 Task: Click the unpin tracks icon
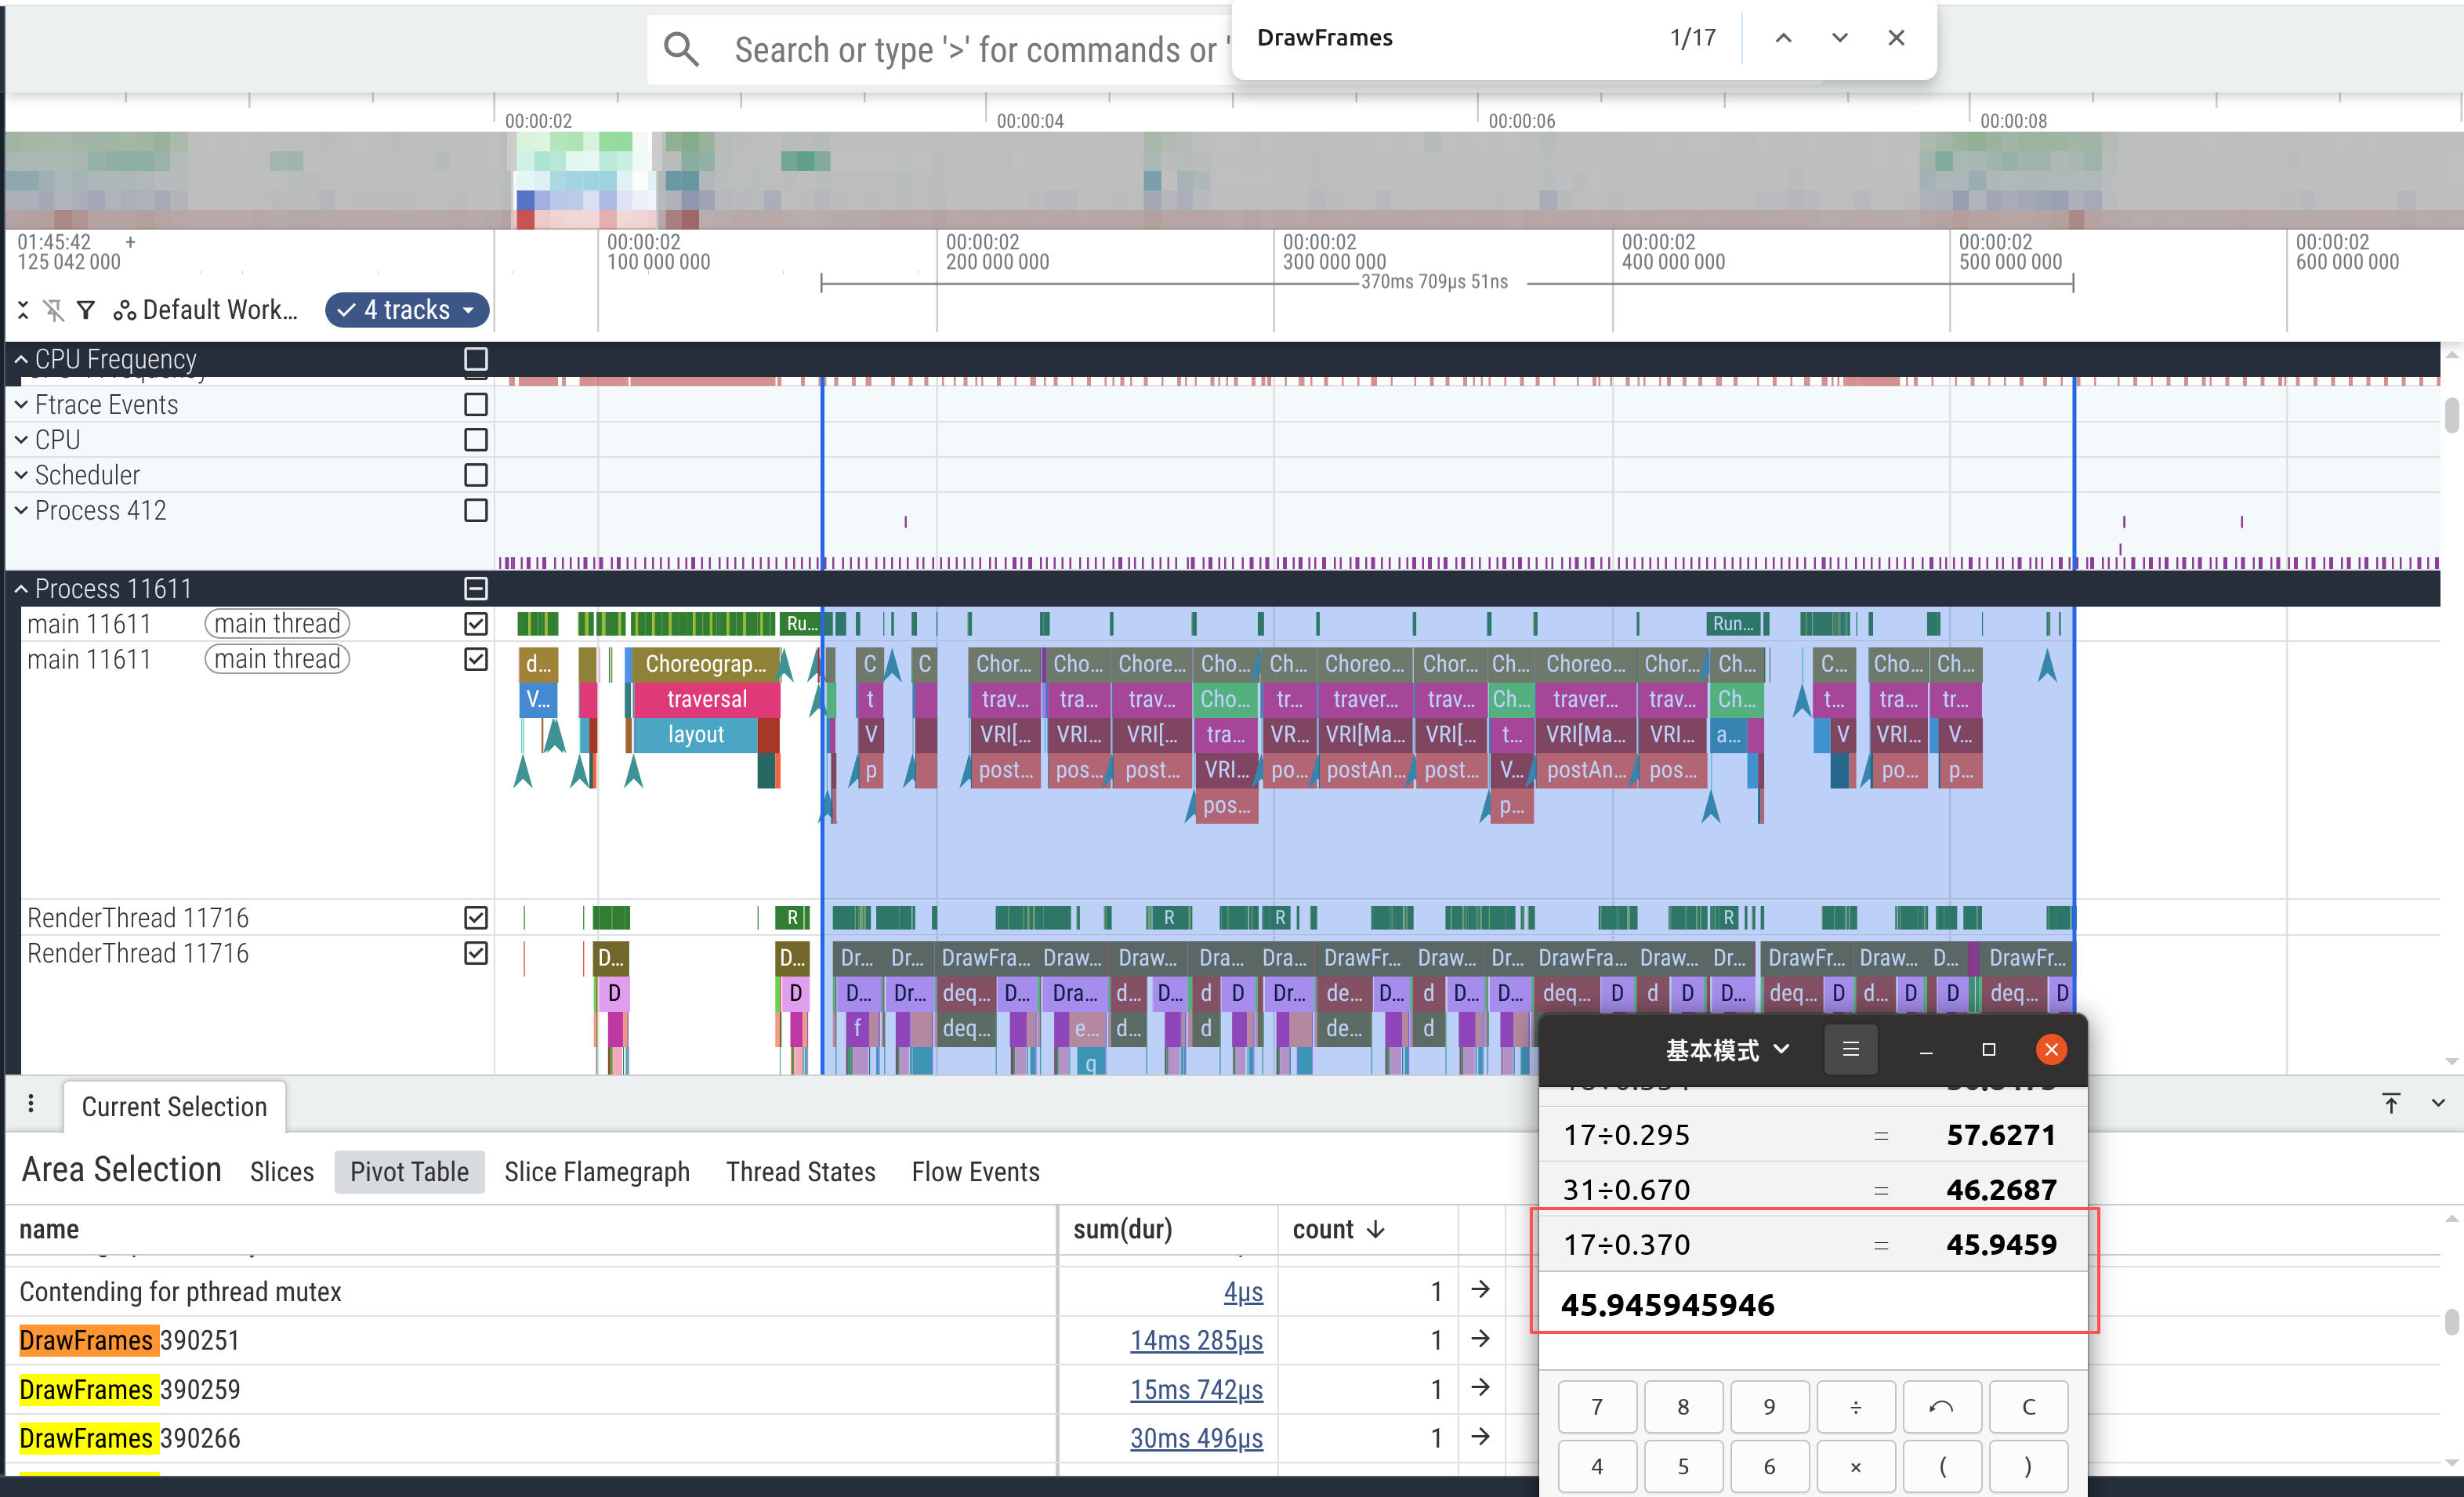(54, 310)
